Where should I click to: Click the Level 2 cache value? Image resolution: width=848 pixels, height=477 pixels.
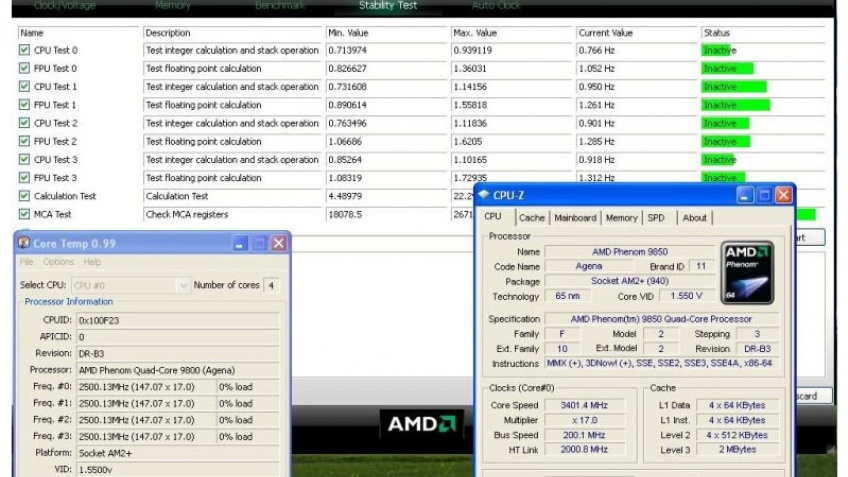pyautogui.click(x=737, y=435)
